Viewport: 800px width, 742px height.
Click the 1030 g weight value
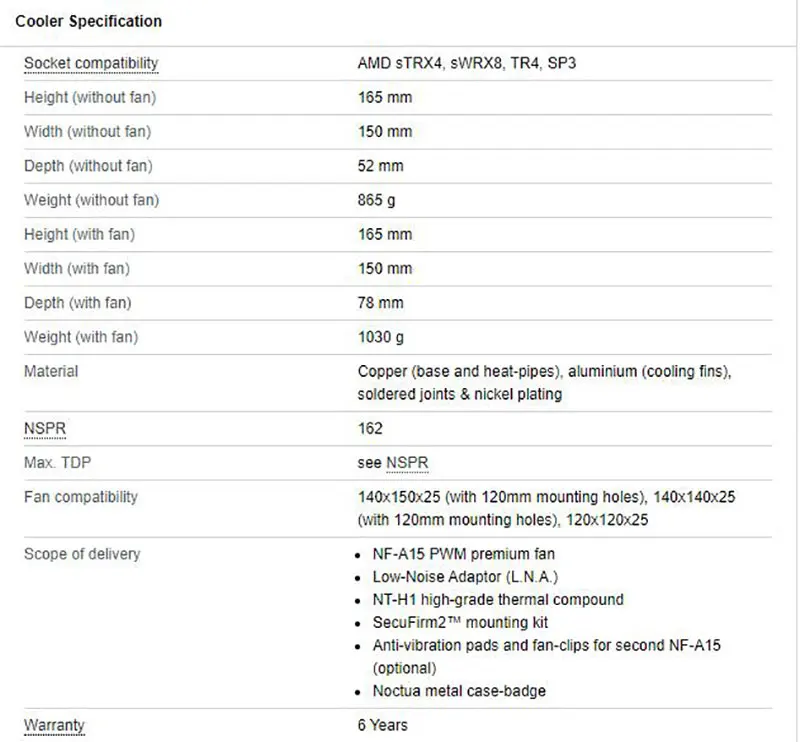coord(381,337)
